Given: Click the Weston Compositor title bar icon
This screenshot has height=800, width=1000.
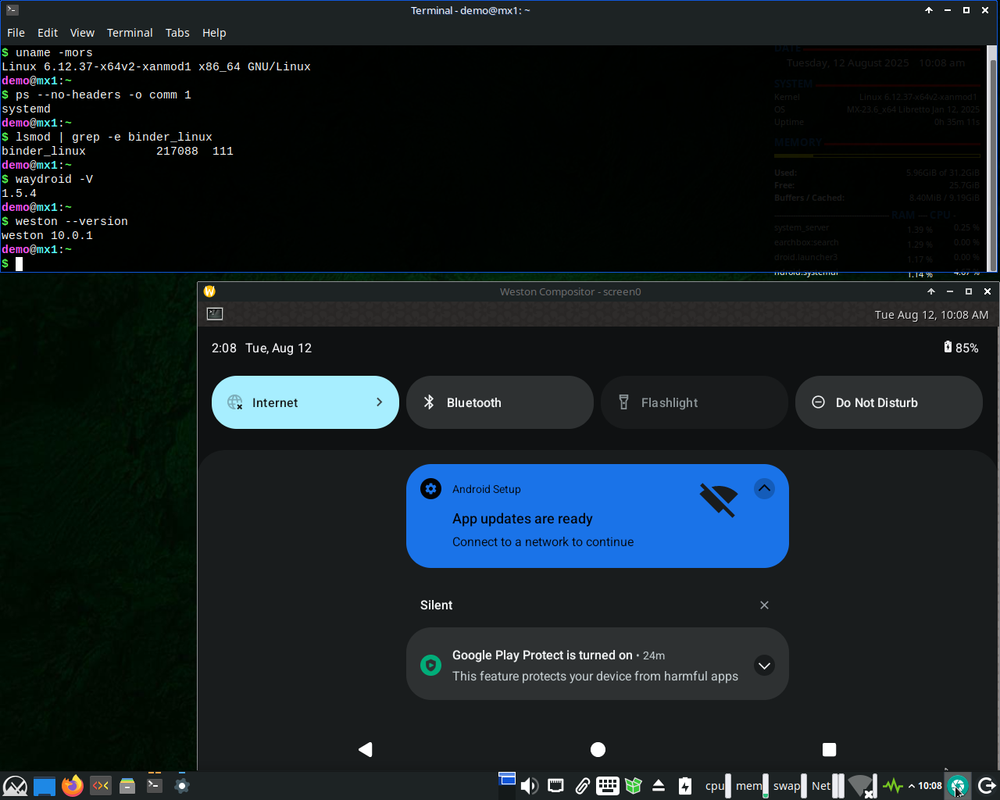Looking at the screenshot, I should (209, 292).
